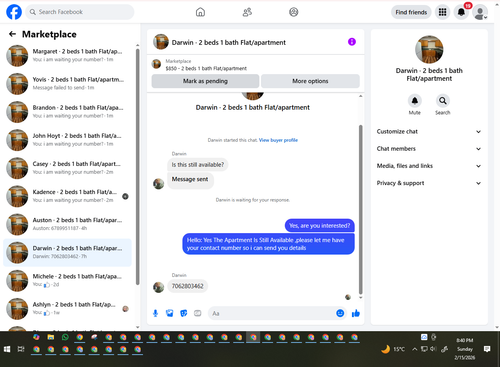
Task: Mute the Darwin conversation
Action: point(415,100)
